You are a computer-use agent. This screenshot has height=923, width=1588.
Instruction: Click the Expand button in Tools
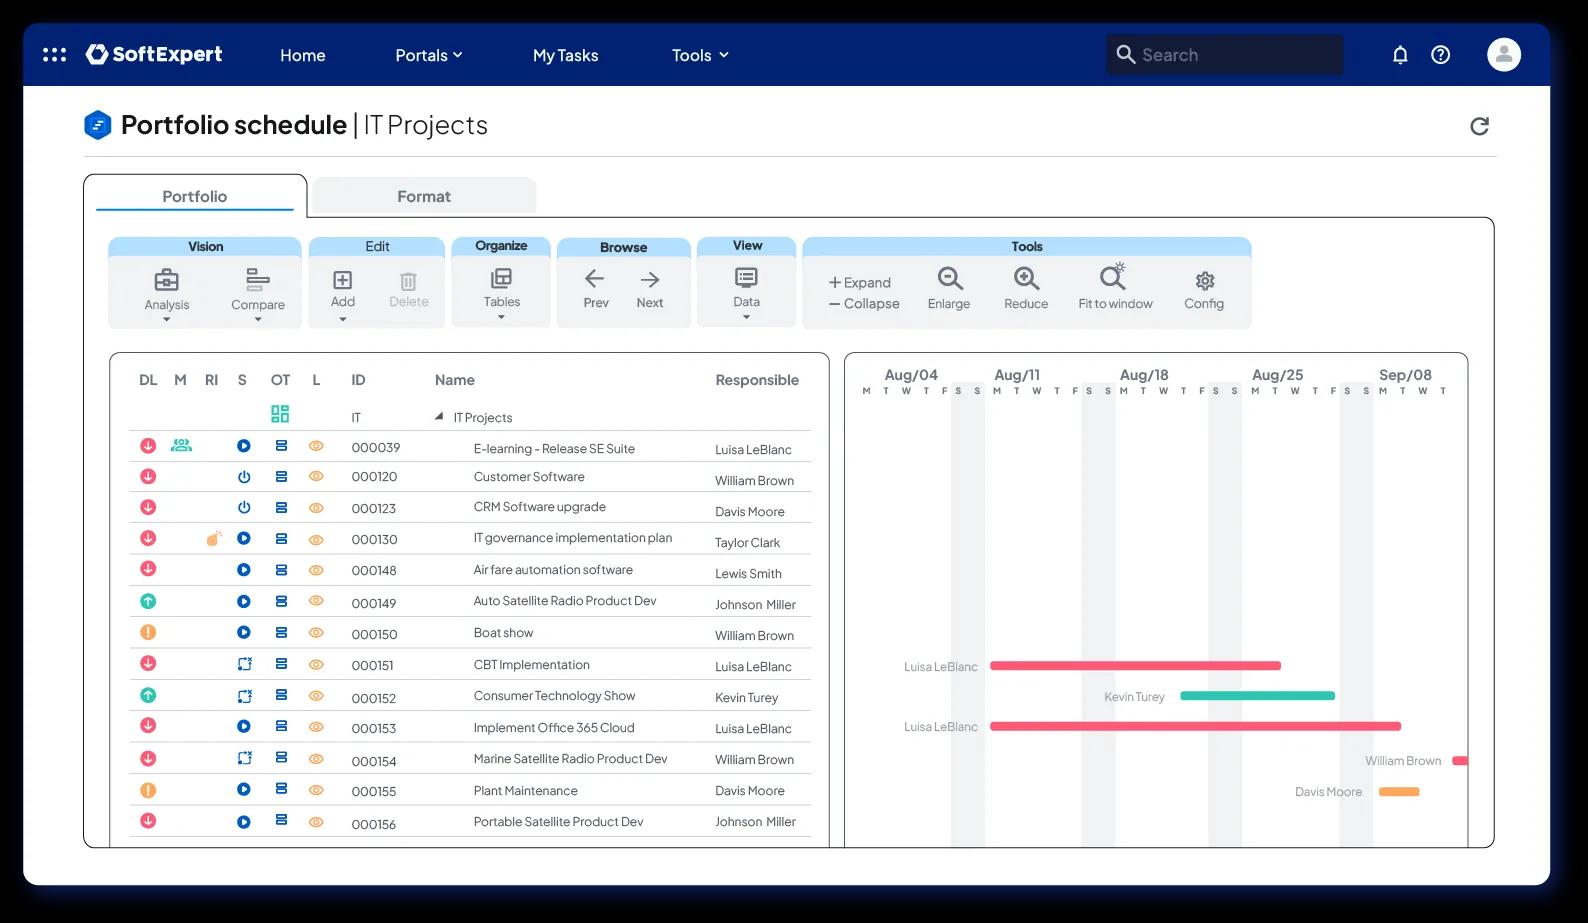[x=859, y=282]
